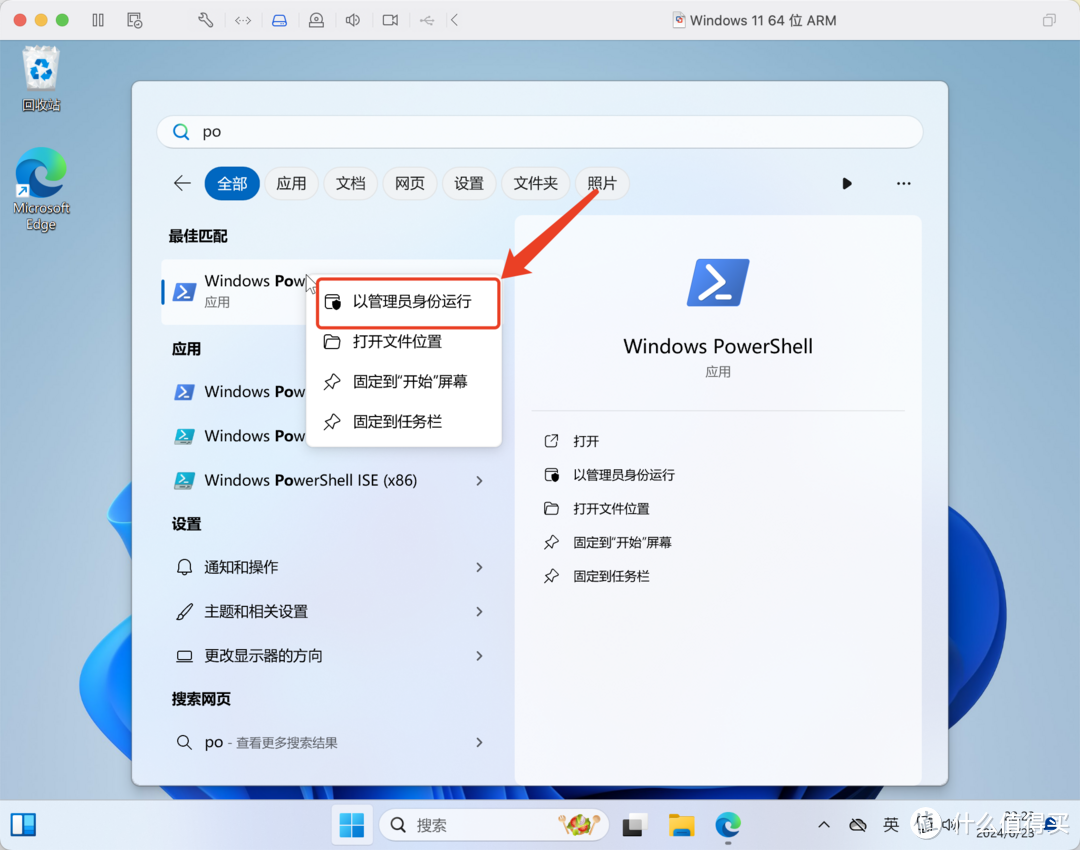Collapse the VM toolbar with left chevron
The image size is (1080, 850).
click(x=455, y=20)
